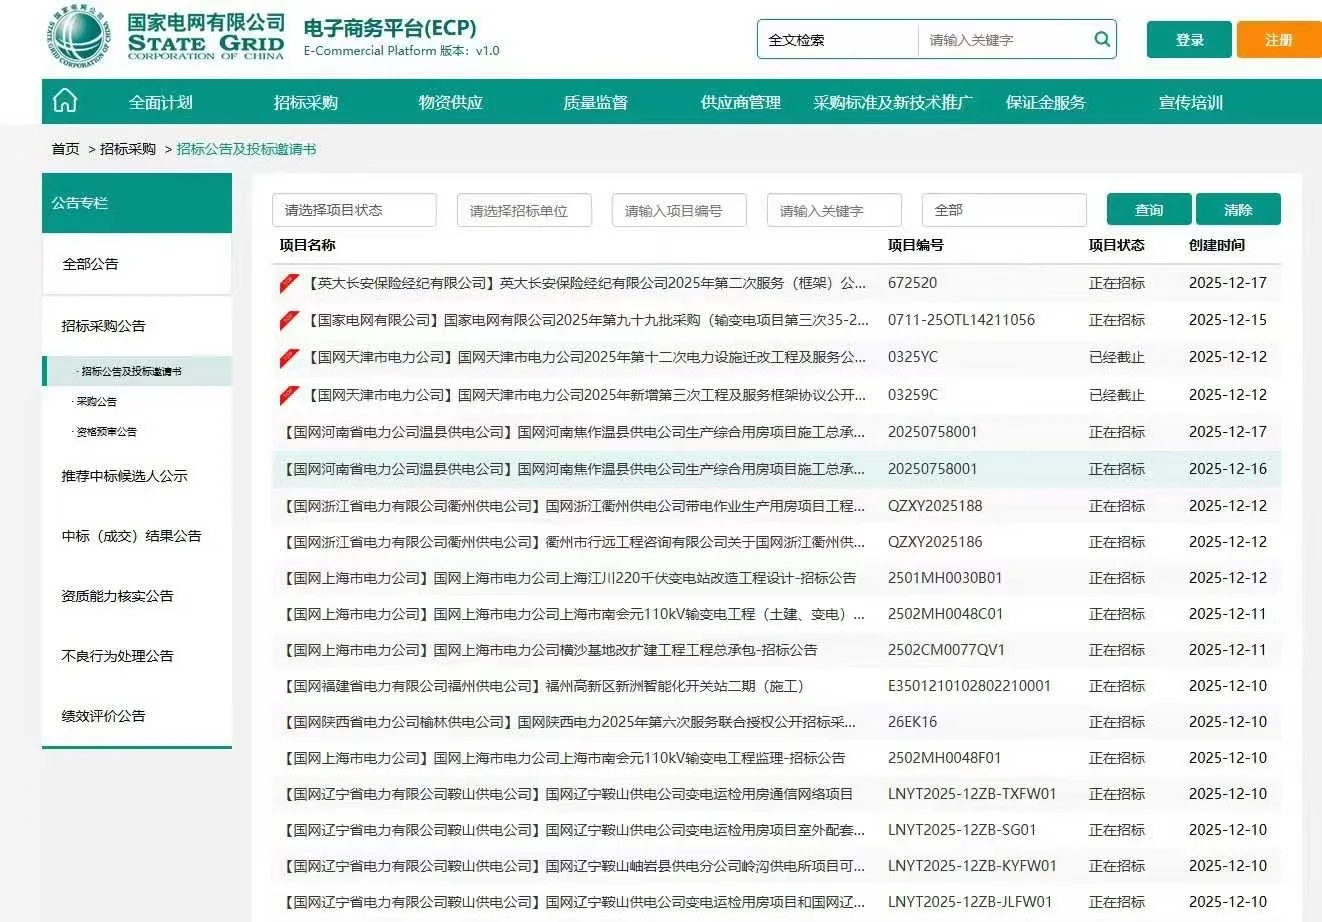
Task: Click 招标采购 in breadcrumb
Action: (x=128, y=149)
